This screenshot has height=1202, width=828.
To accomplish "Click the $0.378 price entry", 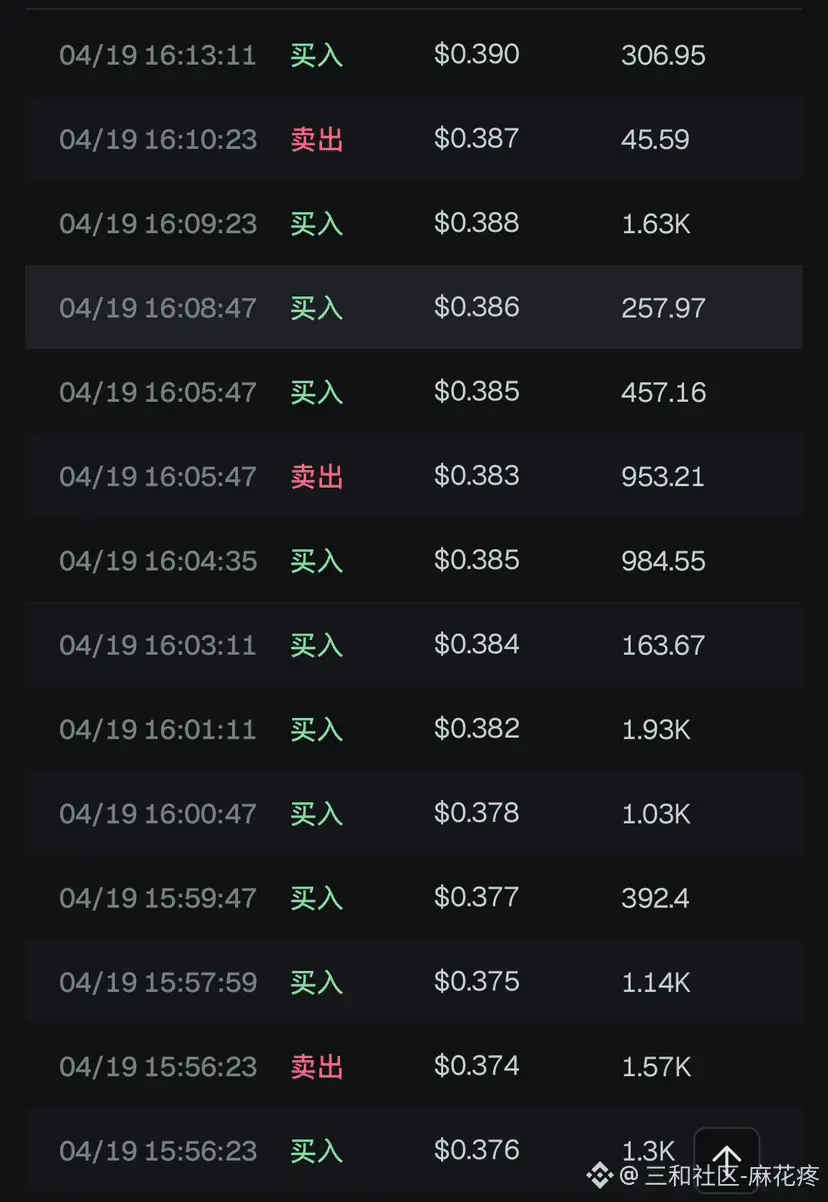I will 476,813.
